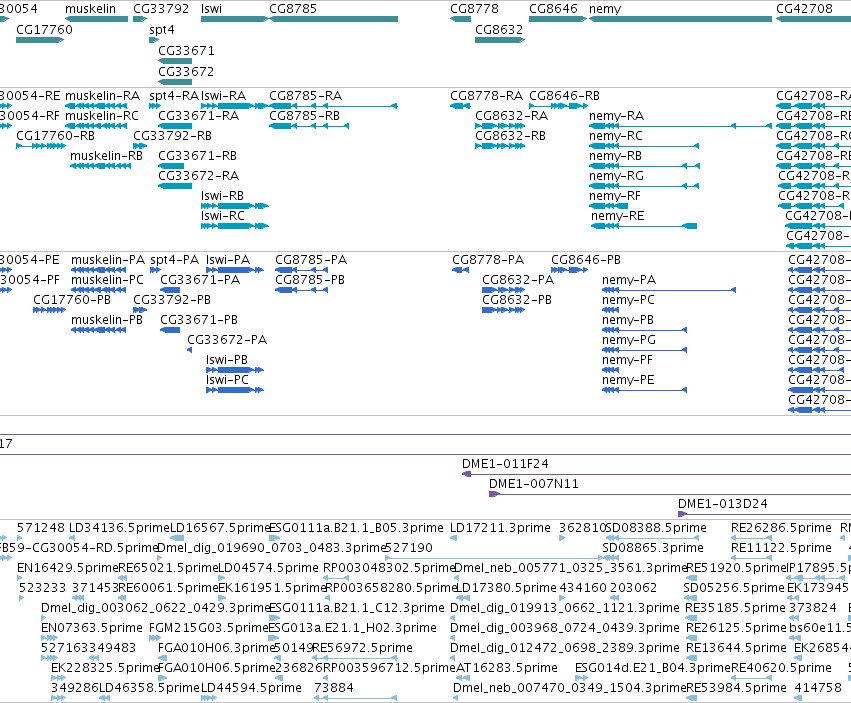This screenshot has height=703, width=851.
Task: Select the spt4-RA transcript label
Action: 174,96
